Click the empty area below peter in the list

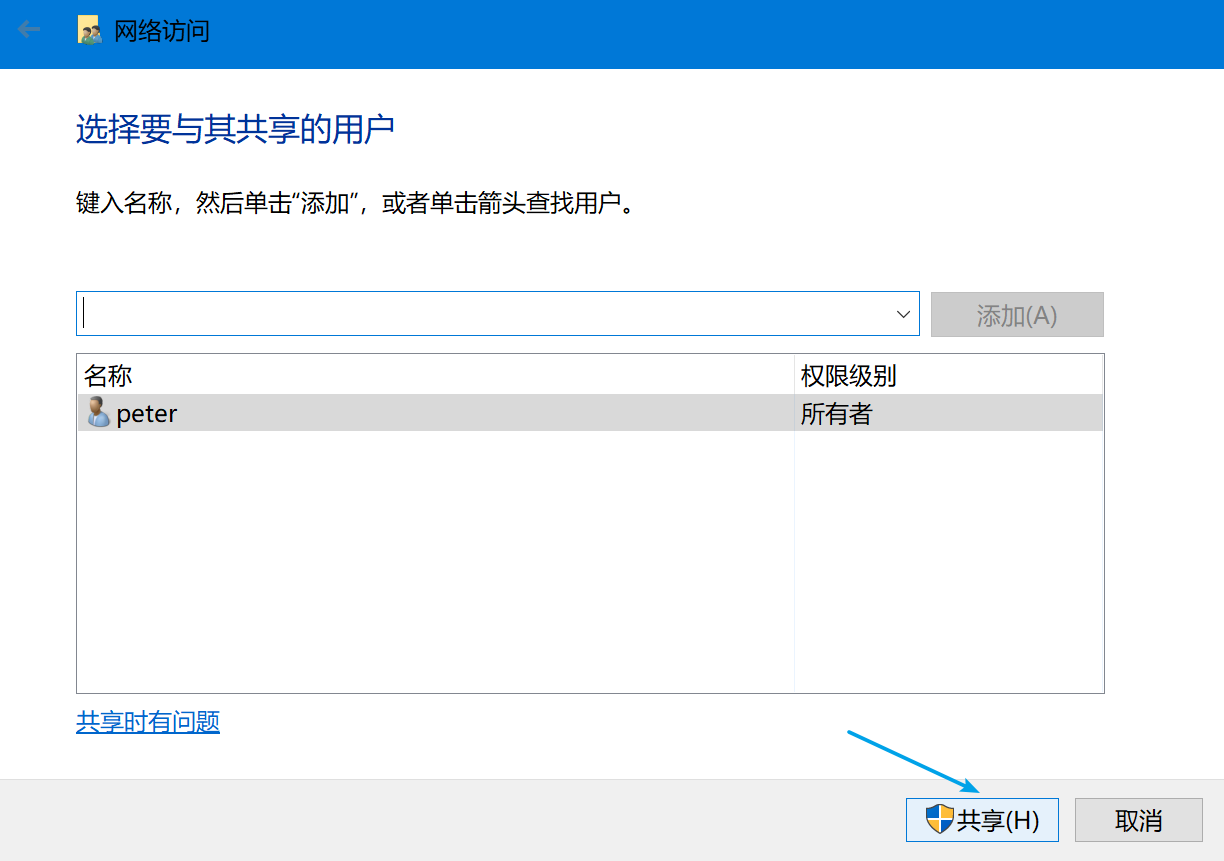[400, 550]
